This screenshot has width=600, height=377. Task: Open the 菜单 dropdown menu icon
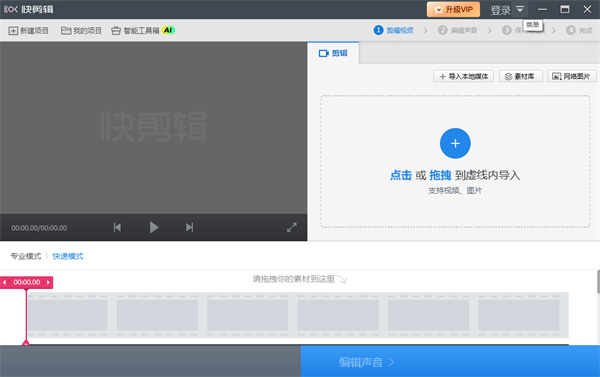pos(520,9)
